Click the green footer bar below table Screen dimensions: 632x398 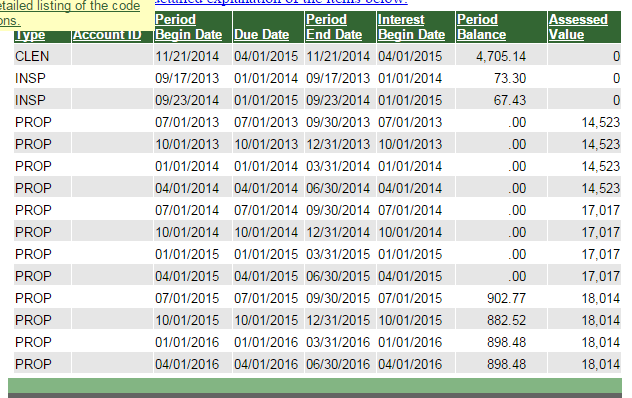[x=315, y=385]
